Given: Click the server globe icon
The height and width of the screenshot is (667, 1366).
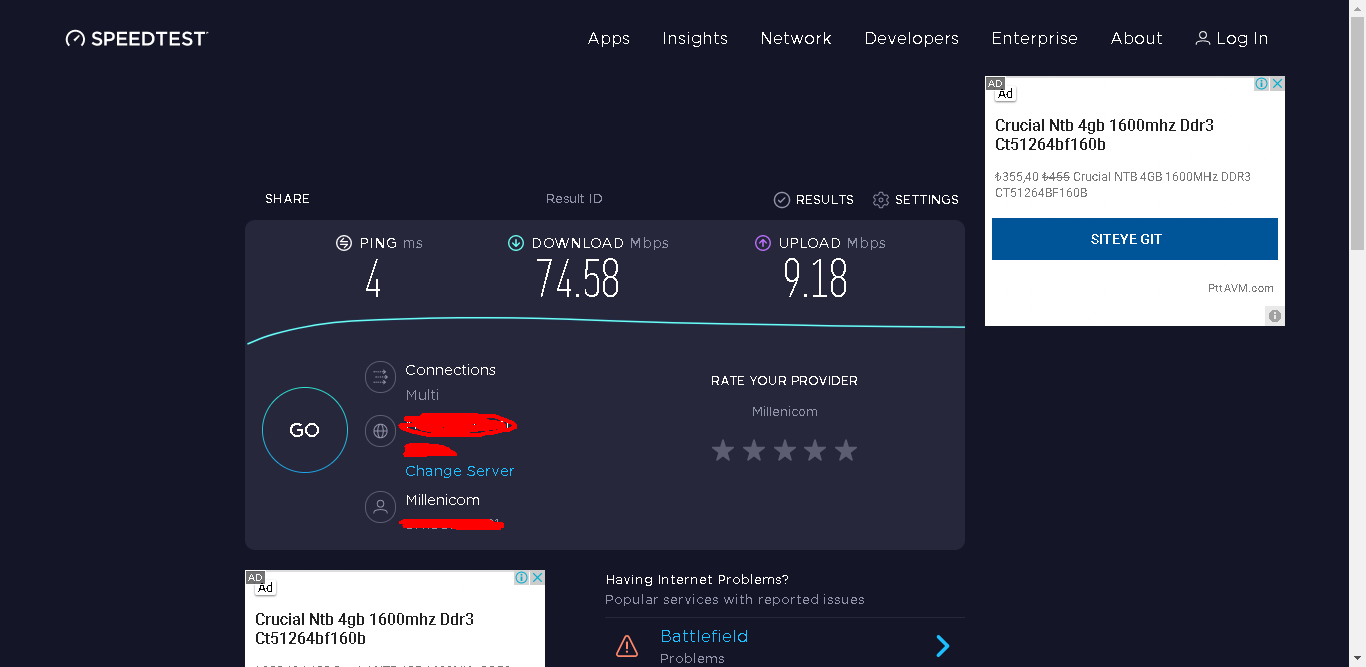Looking at the screenshot, I should click(380, 431).
